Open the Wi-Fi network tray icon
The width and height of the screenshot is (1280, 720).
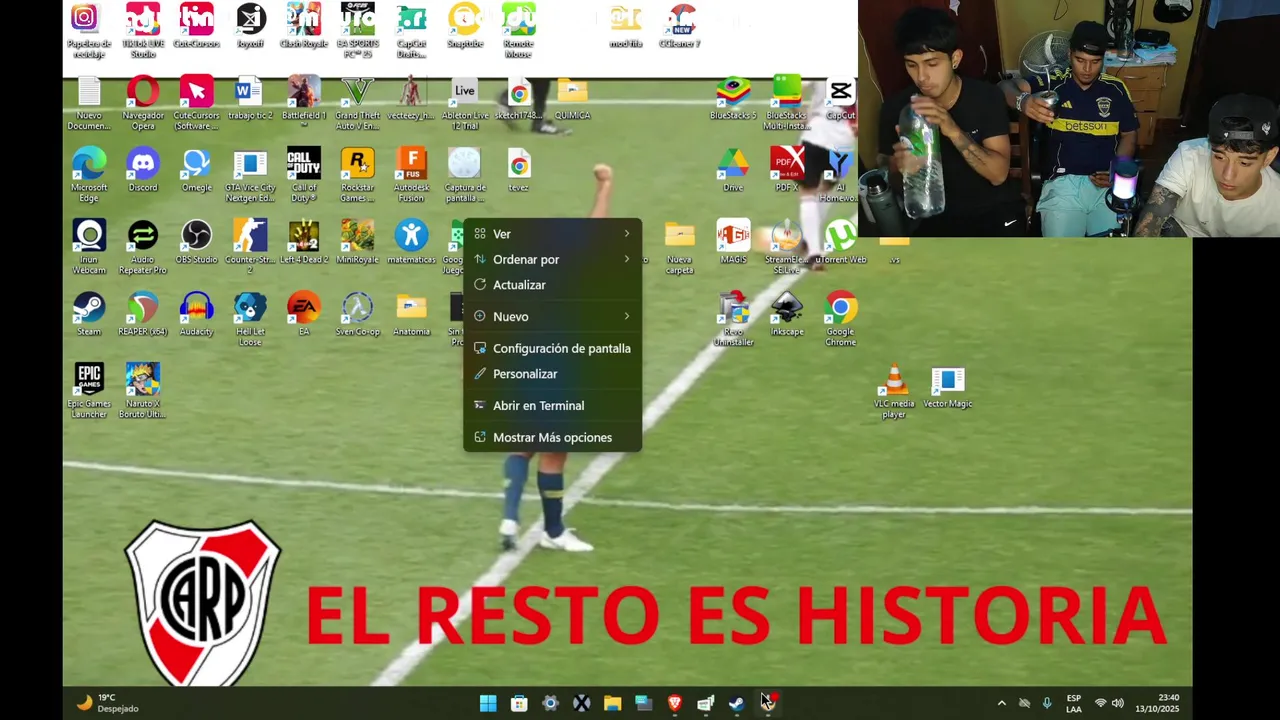pos(1100,703)
